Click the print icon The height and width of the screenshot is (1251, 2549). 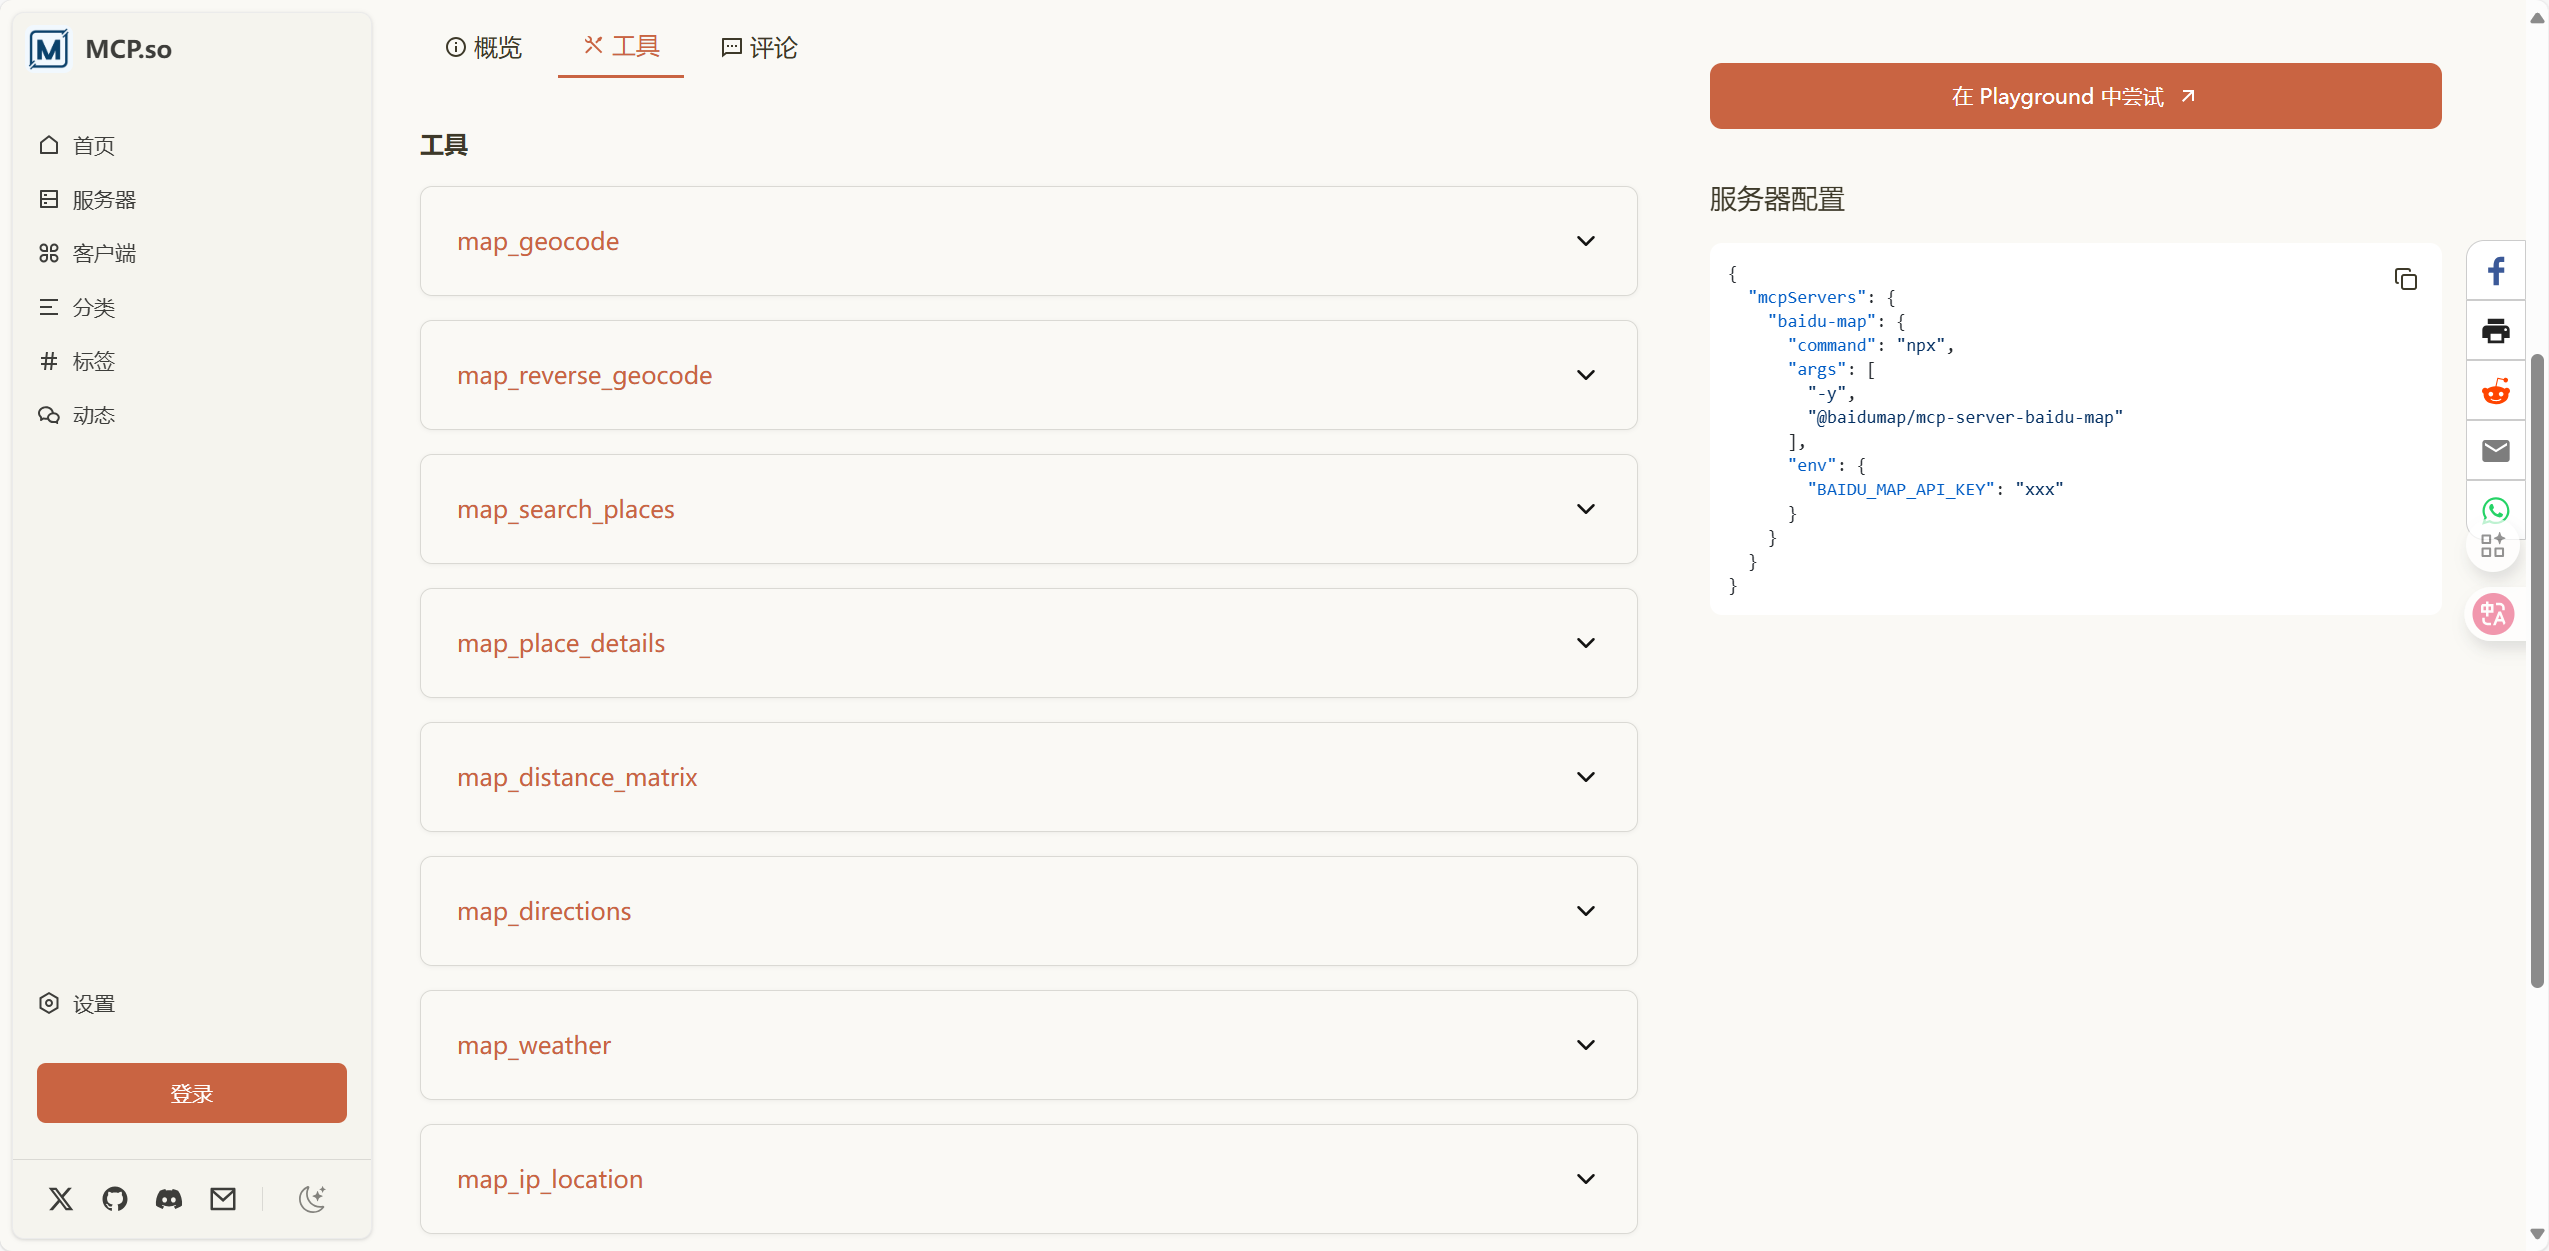pos(2495,331)
